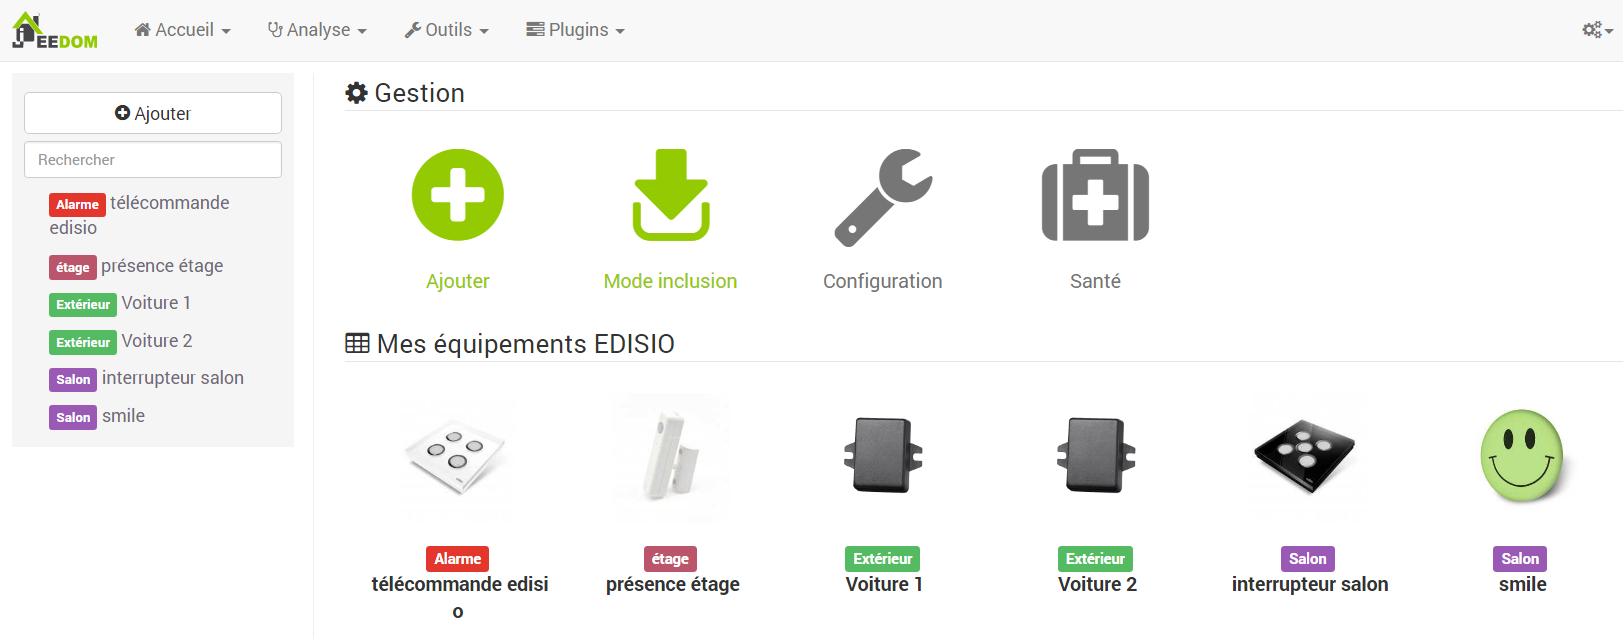
Task: Activate the Mode inclusion download icon
Action: coord(671,195)
